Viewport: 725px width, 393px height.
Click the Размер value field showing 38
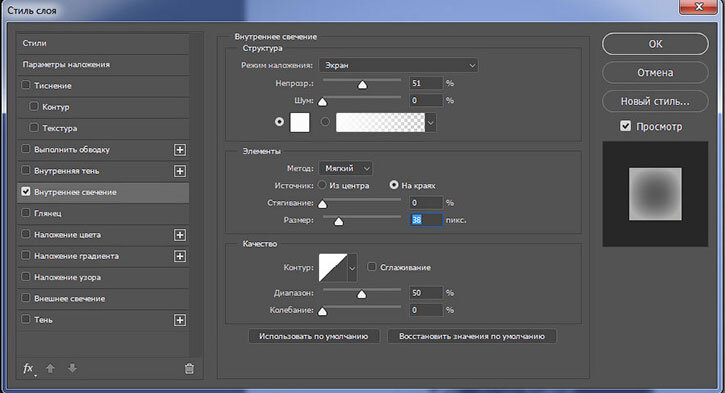(x=426, y=220)
